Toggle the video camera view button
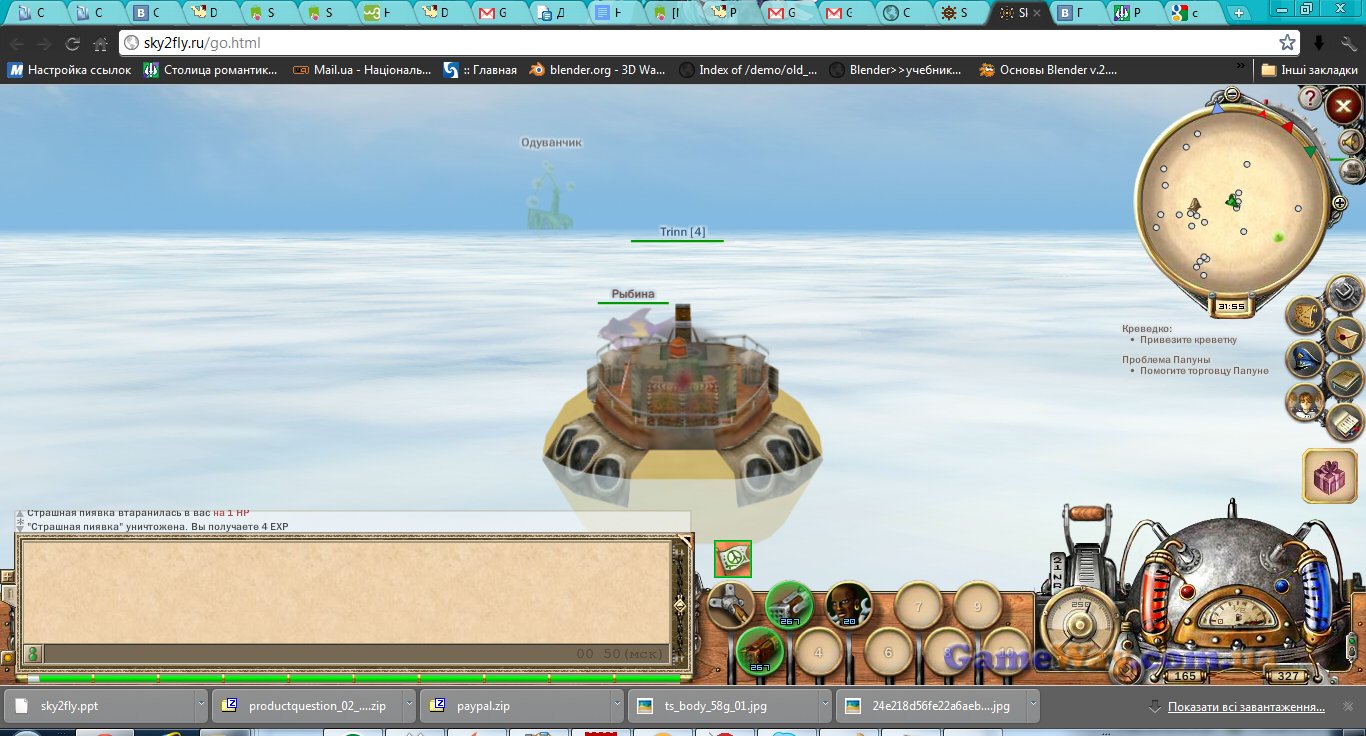1366x736 pixels. coord(1350,171)
